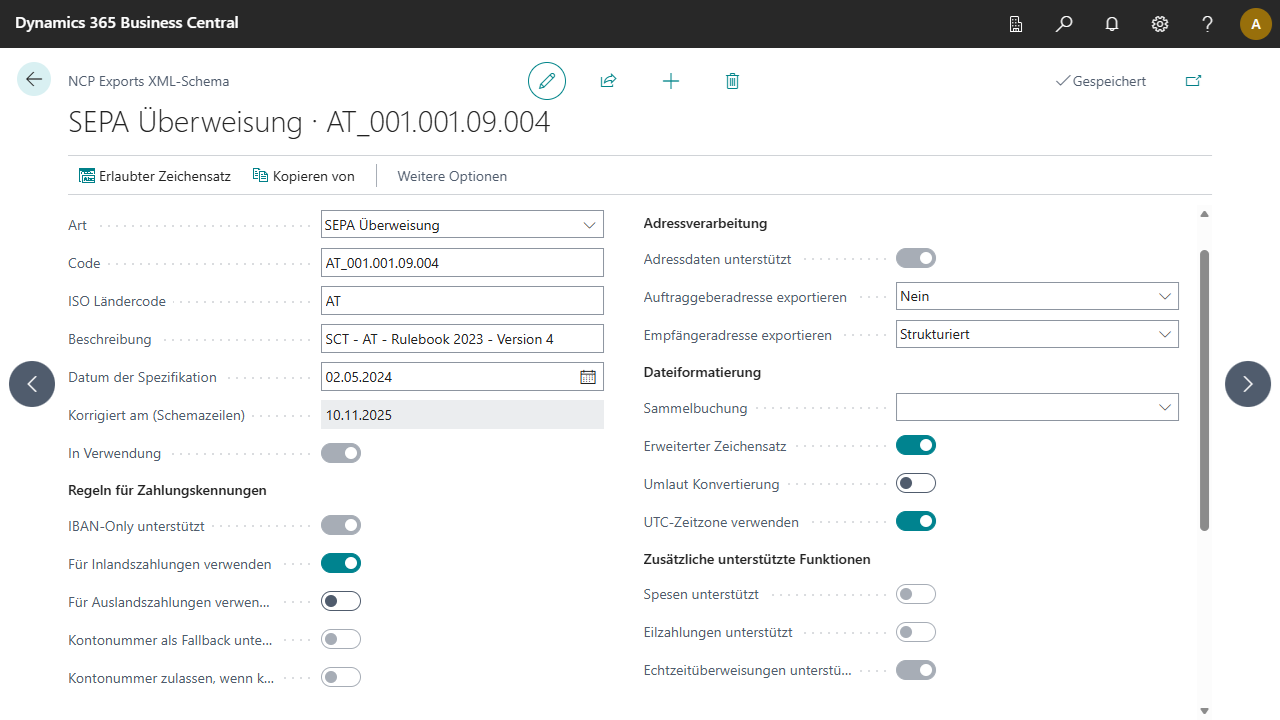Toggle Kontonummer als Fallback switch

coord(341,639)
